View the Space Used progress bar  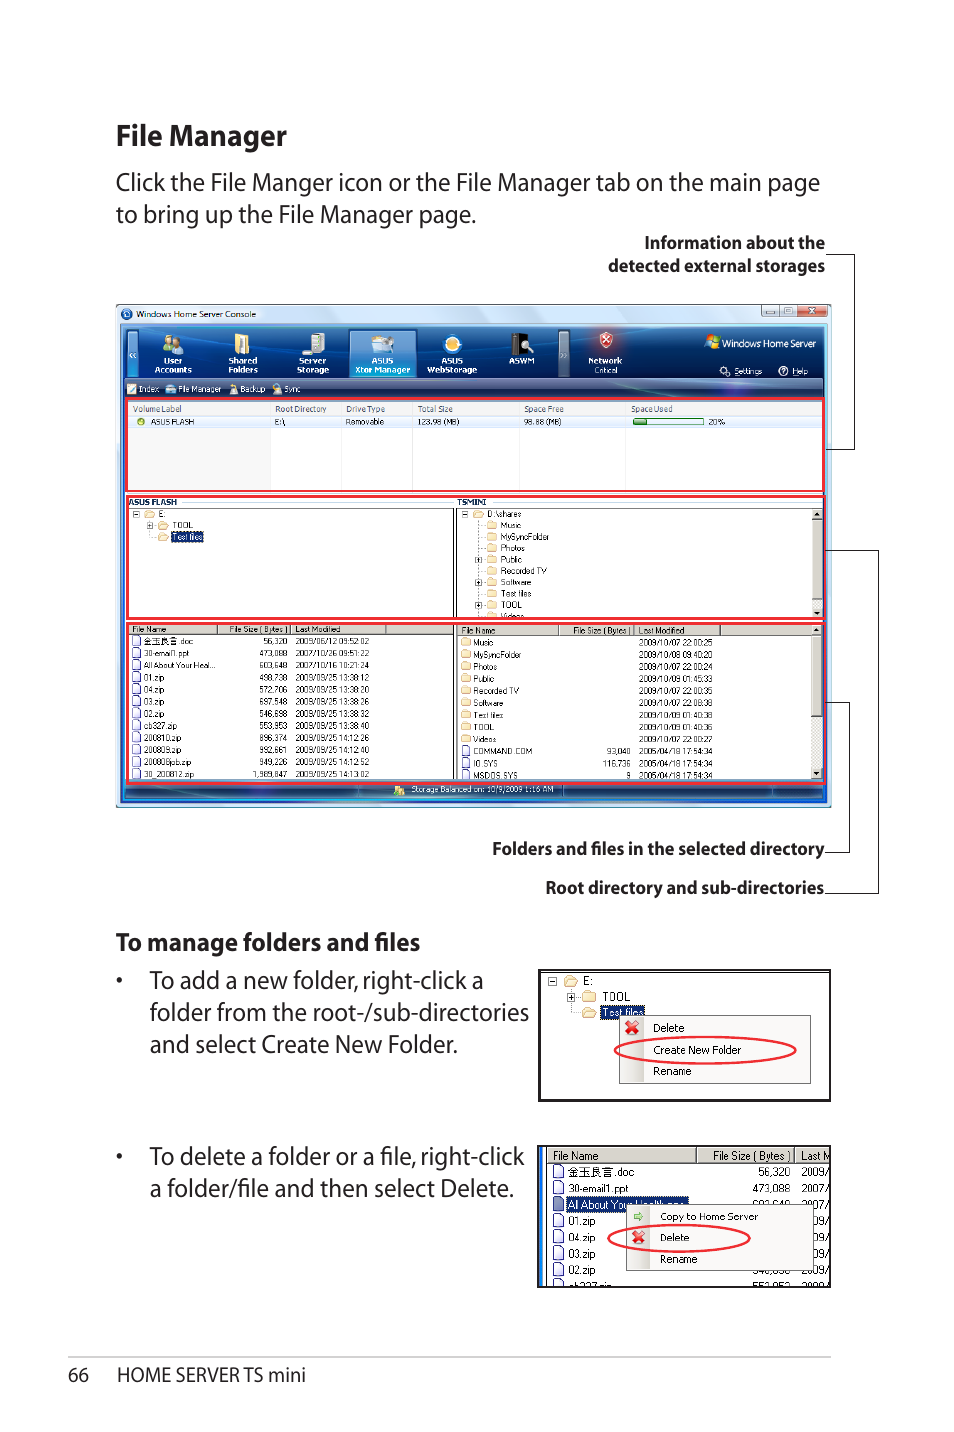coord(668,422)
